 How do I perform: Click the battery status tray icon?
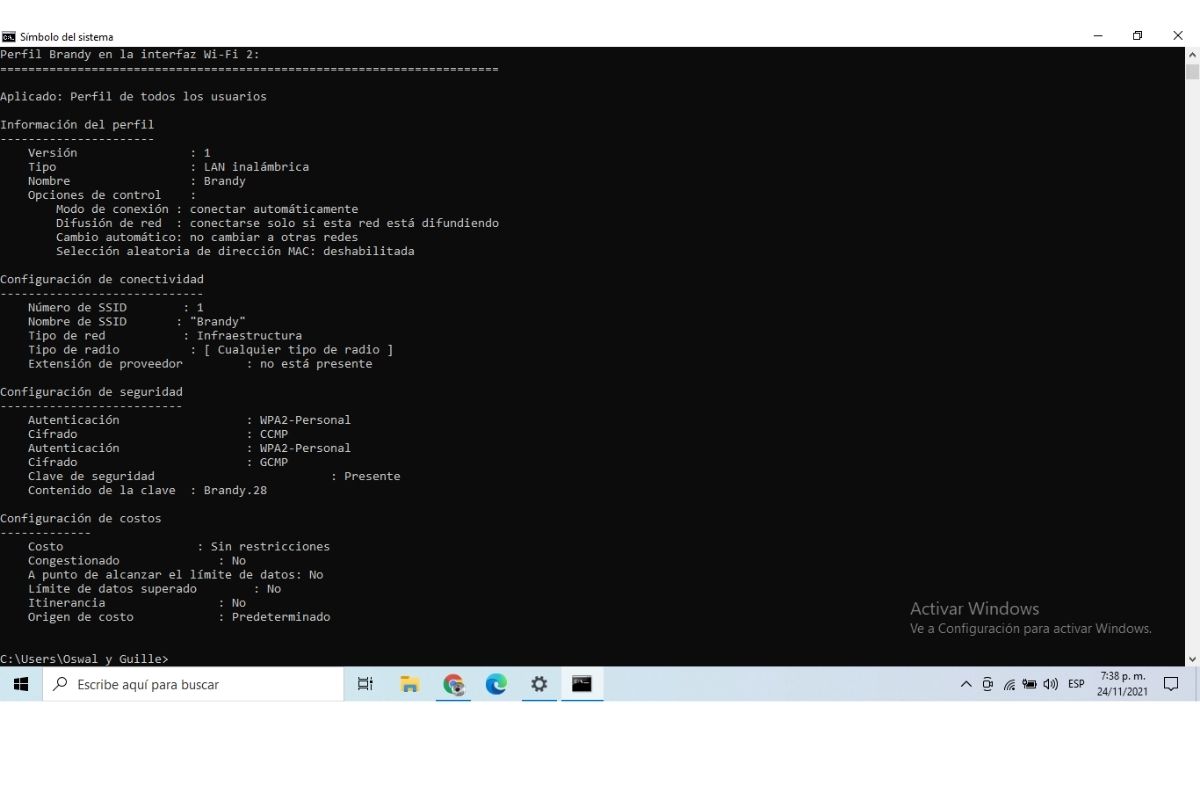(x=1029, y=685)
